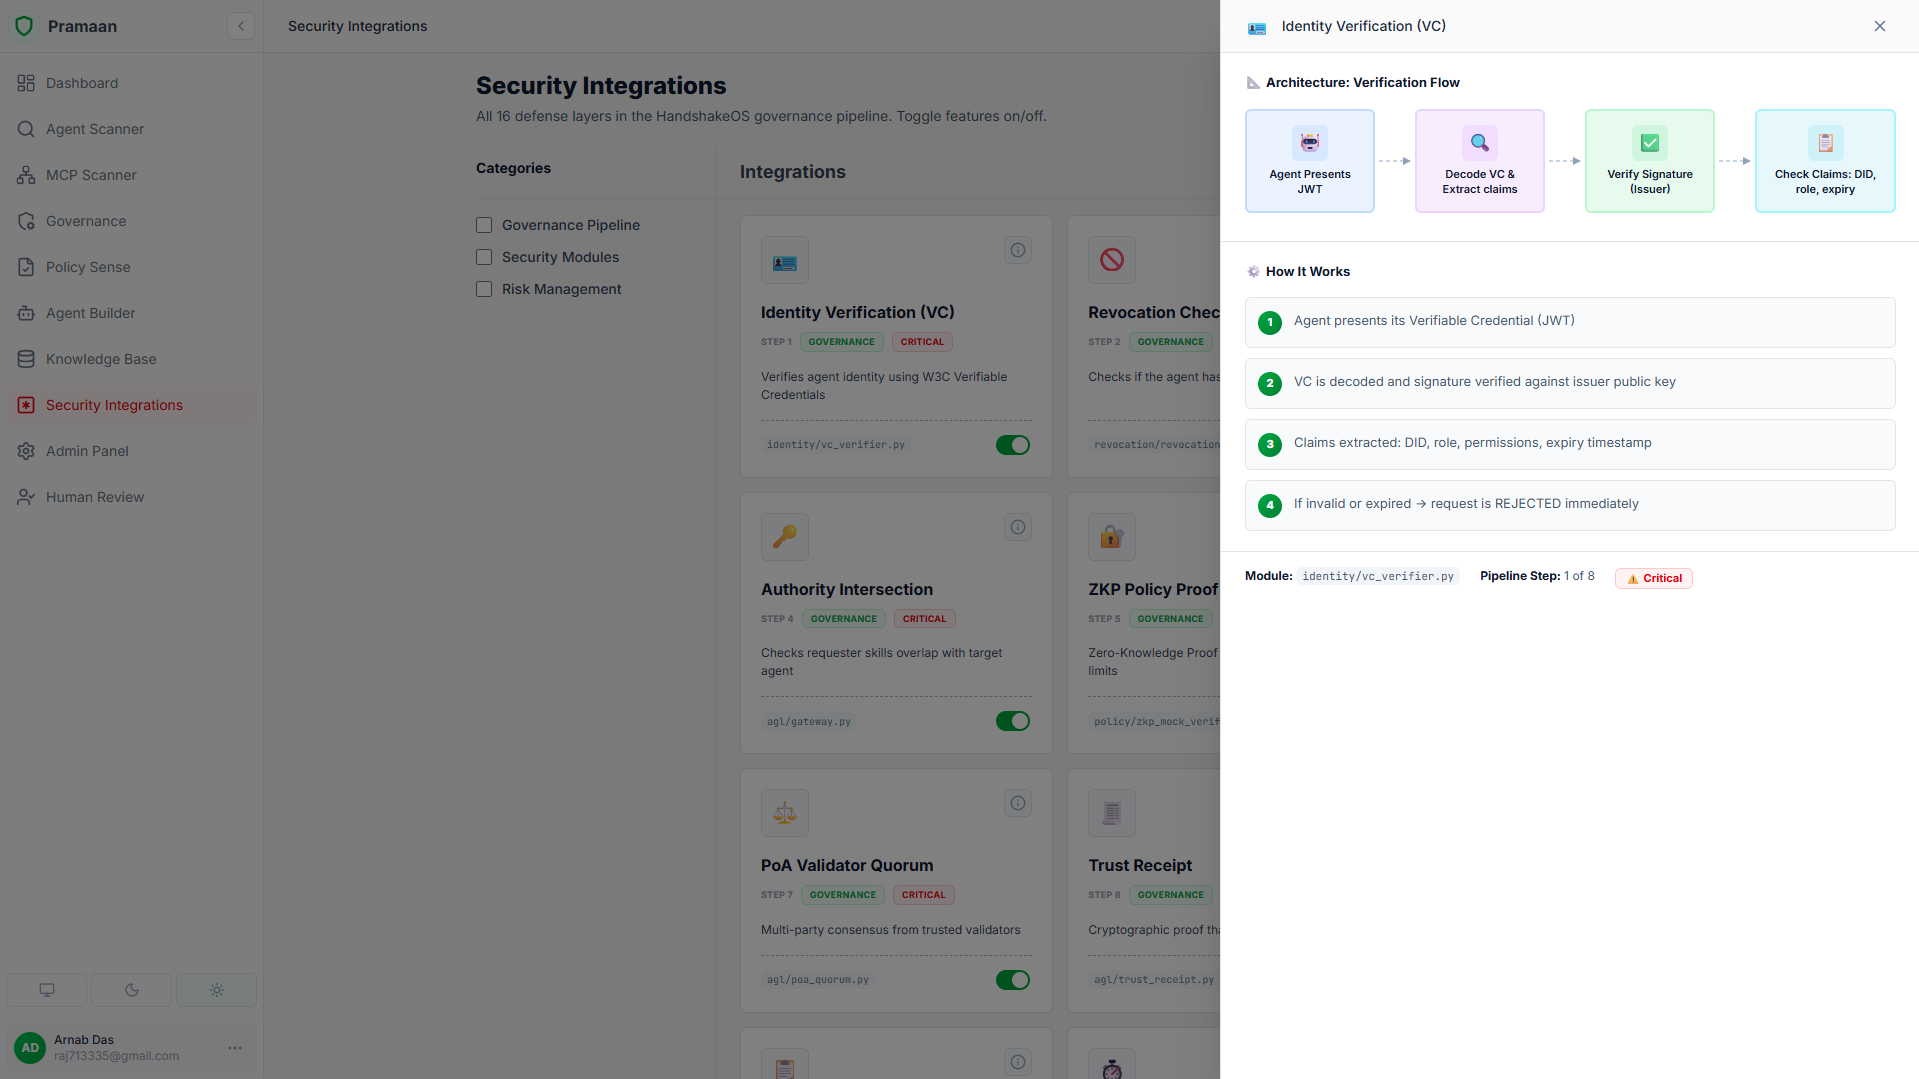The width and height of the screenshot is (1919, 1079).
Task: Disable the Identity Verification toggle switch
Action: point(1013,445)
